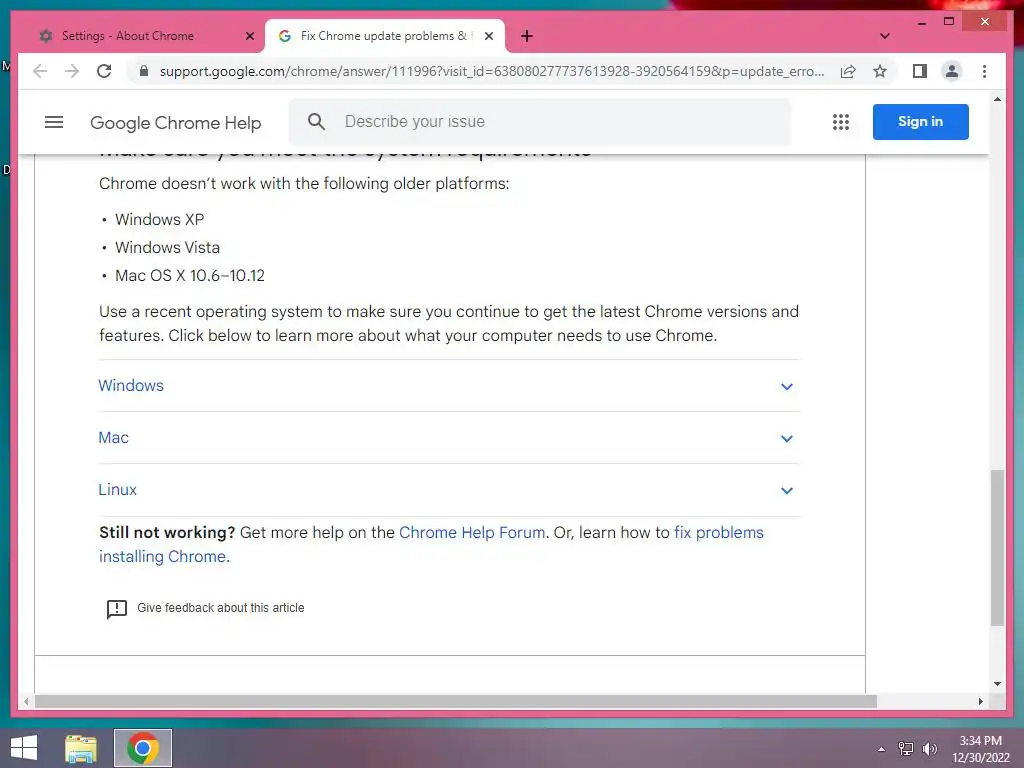
Task: Bookmark this page with the star icon
Action: click(880, 71)
